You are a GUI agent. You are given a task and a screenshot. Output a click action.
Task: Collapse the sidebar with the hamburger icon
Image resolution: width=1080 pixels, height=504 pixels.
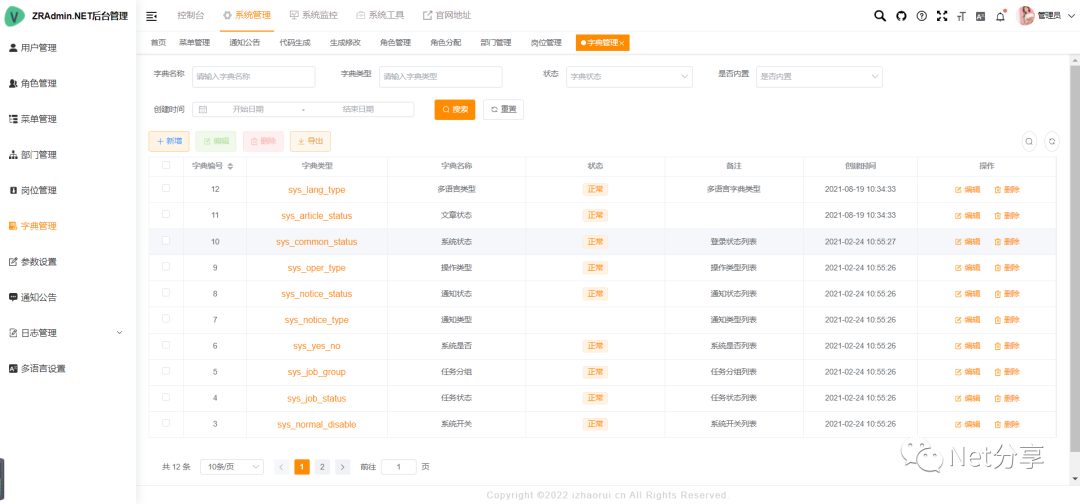coord(152,15)
